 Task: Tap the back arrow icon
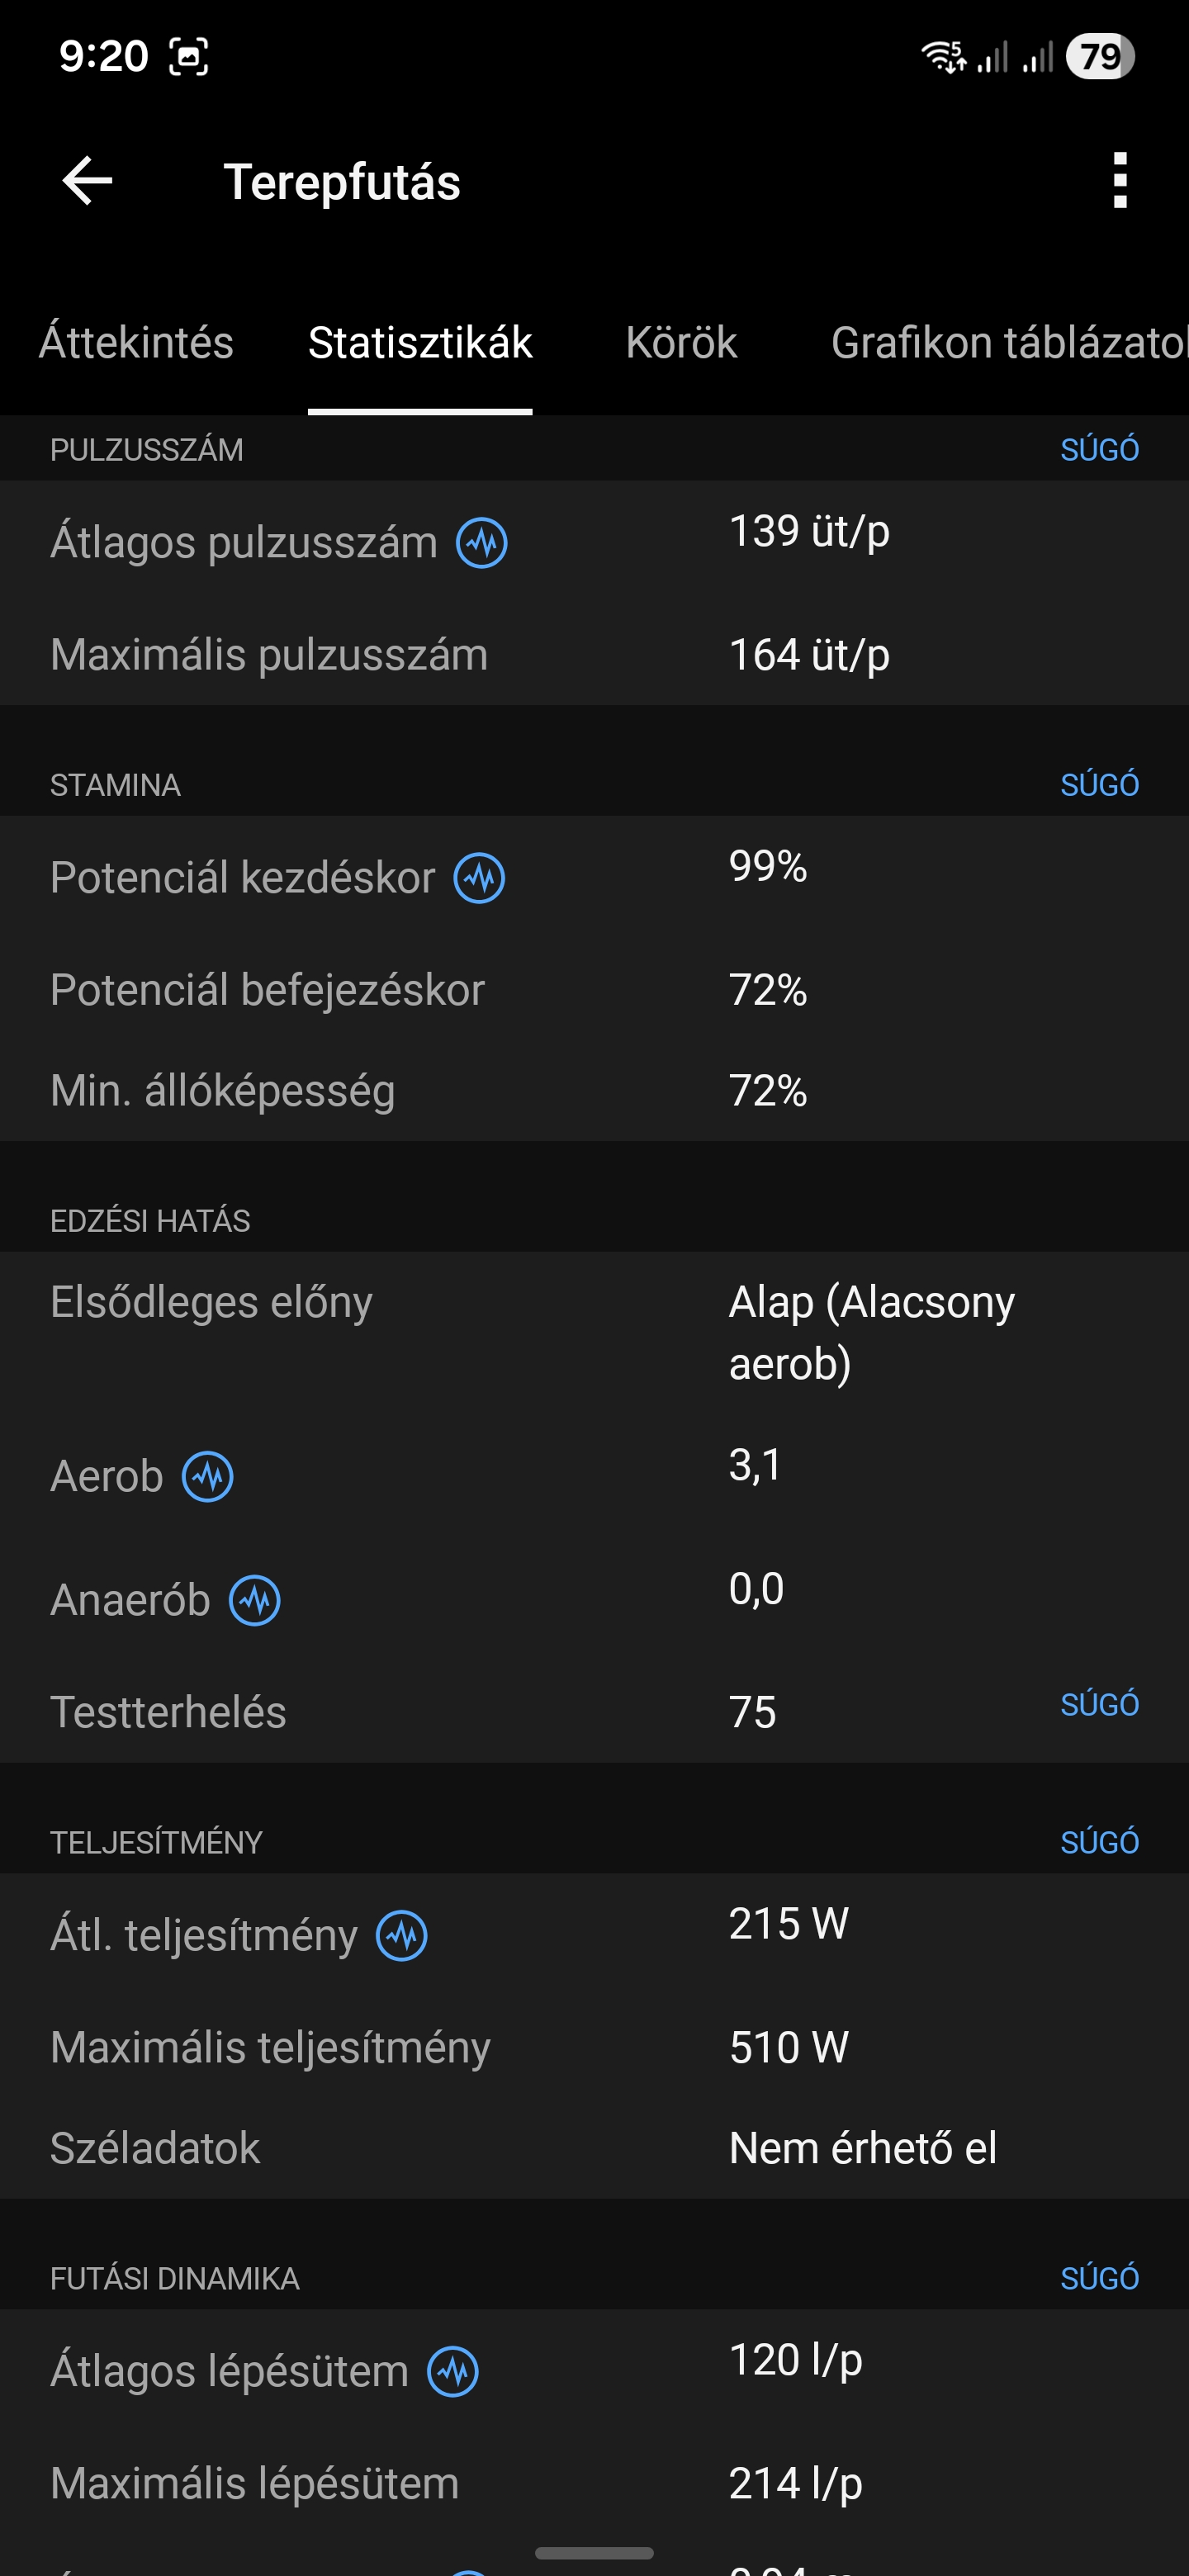[x=87, y=181]
